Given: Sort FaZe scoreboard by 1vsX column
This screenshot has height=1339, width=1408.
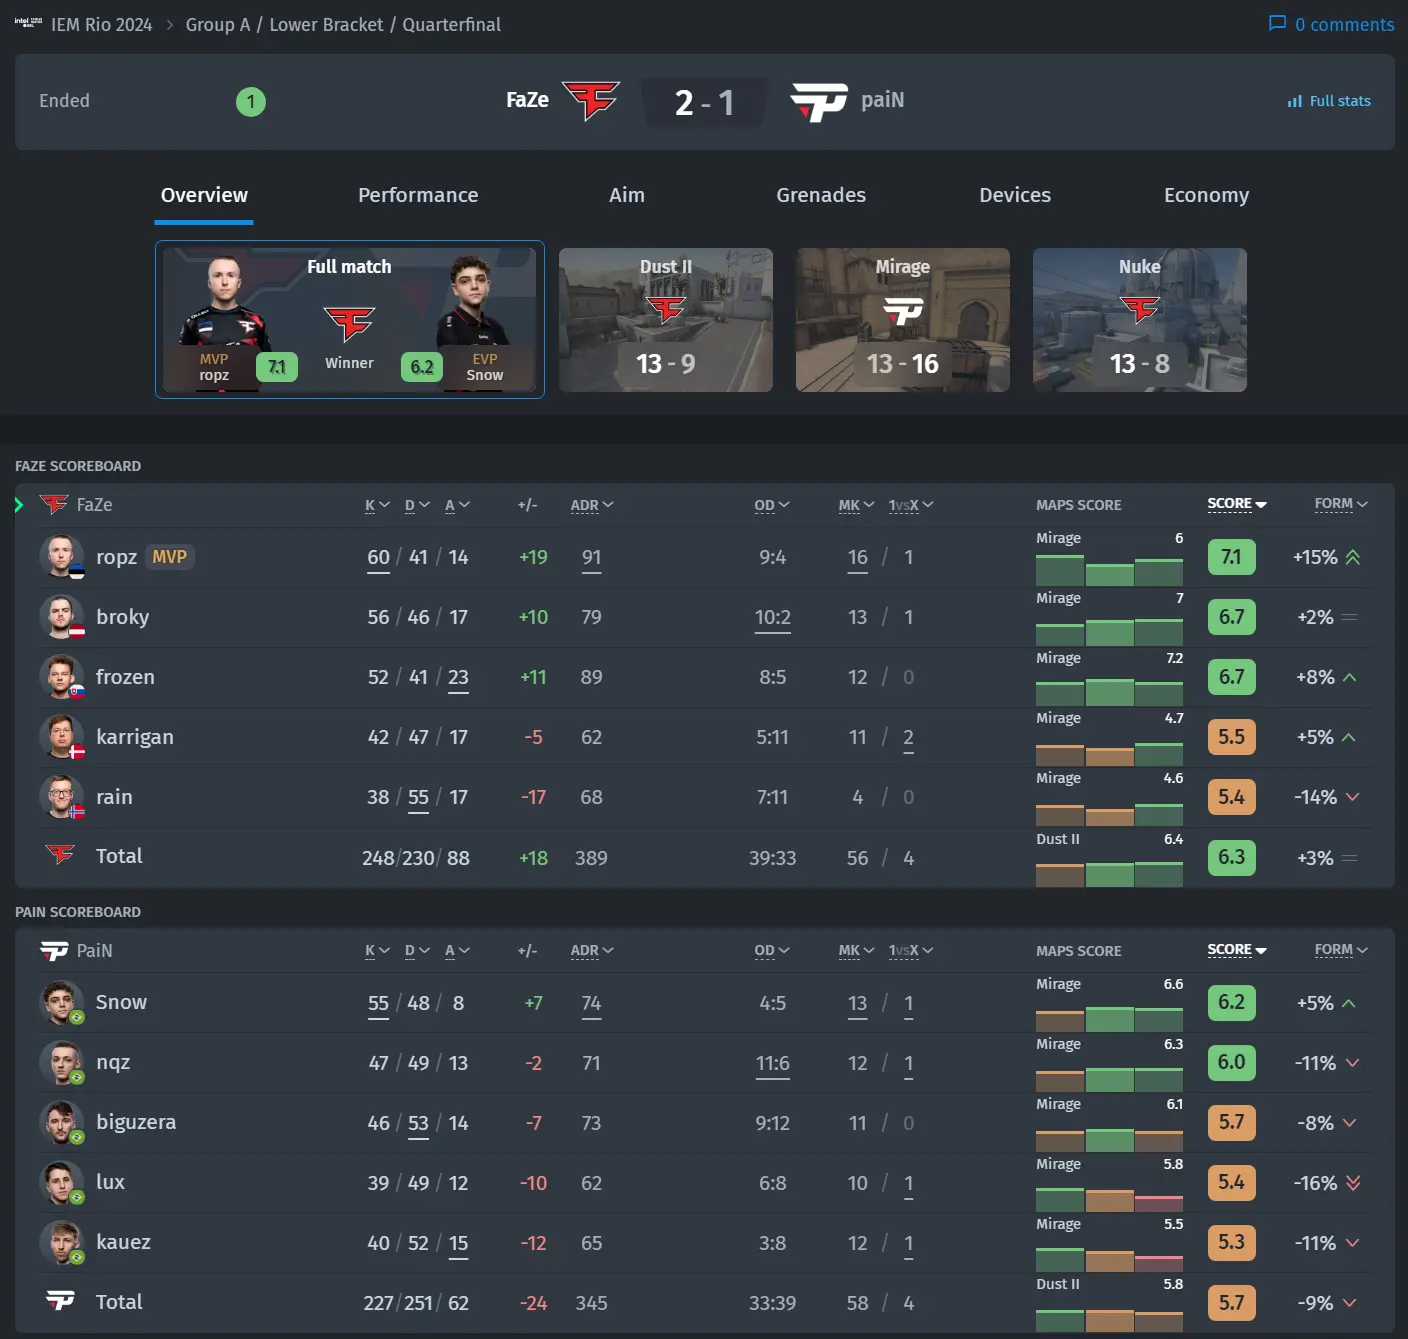Looking at the screenshot, I should pyautogui.click(x=911, y=505).
